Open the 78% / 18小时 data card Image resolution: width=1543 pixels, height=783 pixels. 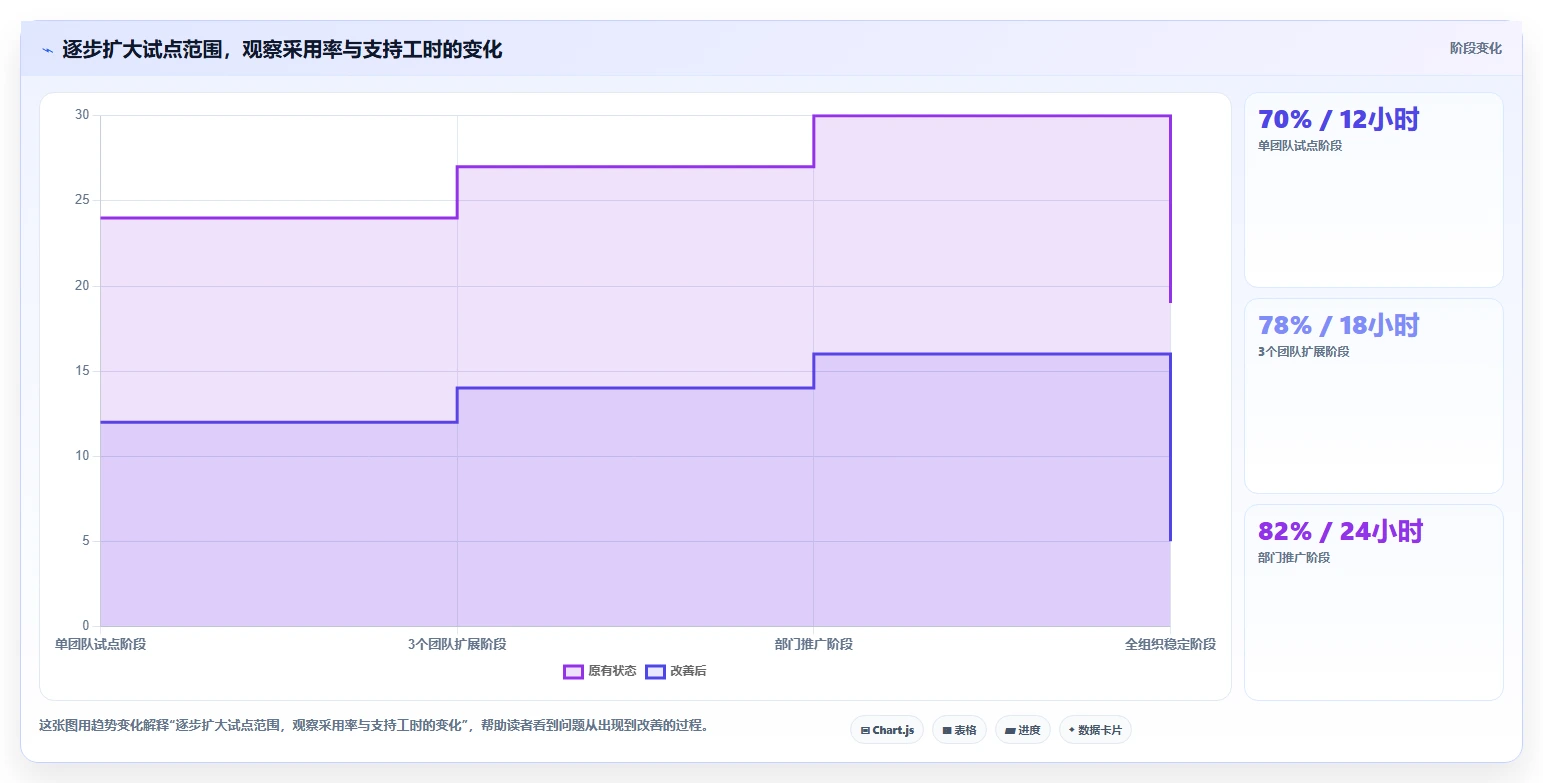click(x=1373, y=396)
